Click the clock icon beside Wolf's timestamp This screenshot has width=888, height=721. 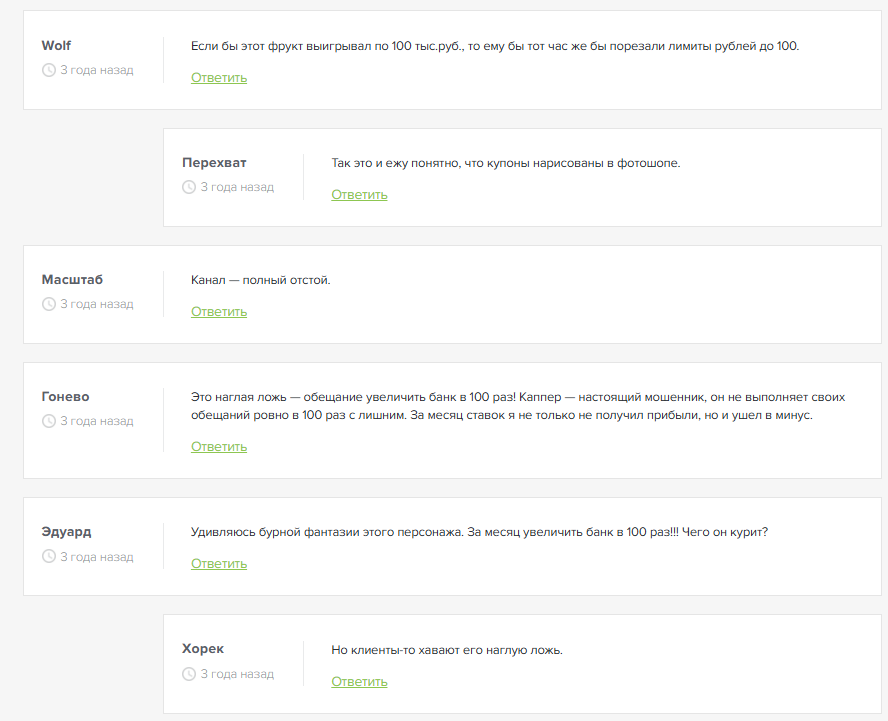click(x=49, y=70)
